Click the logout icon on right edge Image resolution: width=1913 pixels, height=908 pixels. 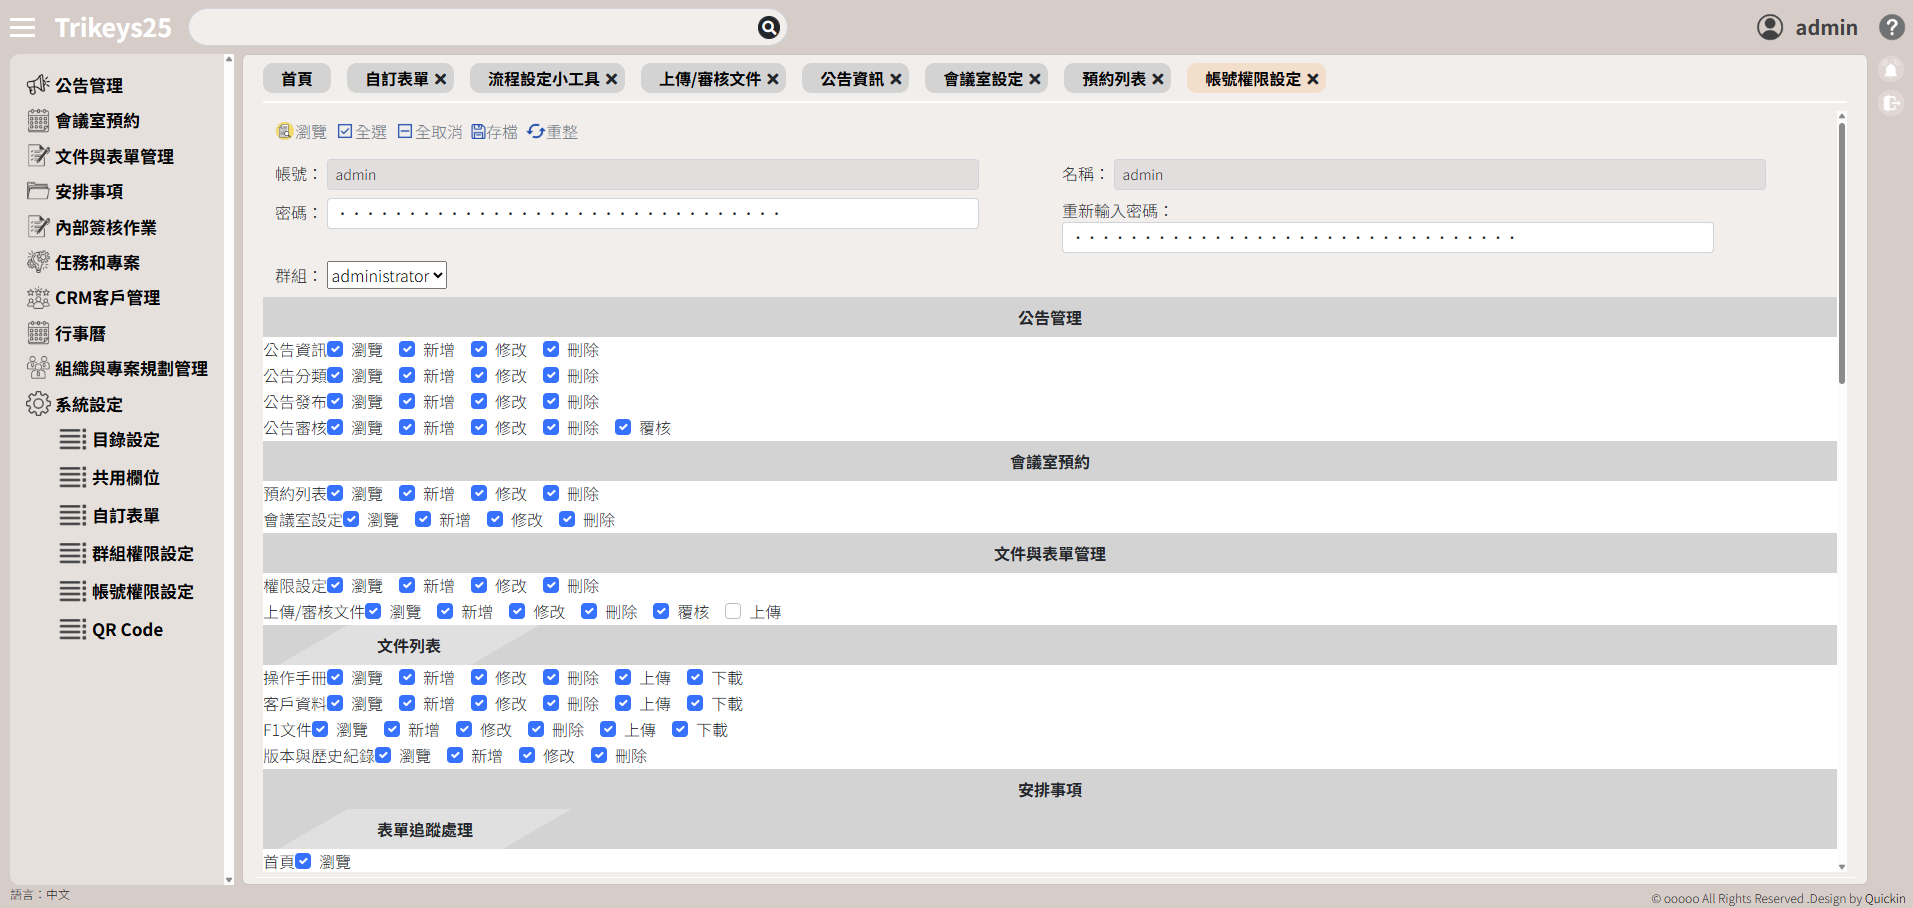click(1890, 103)
